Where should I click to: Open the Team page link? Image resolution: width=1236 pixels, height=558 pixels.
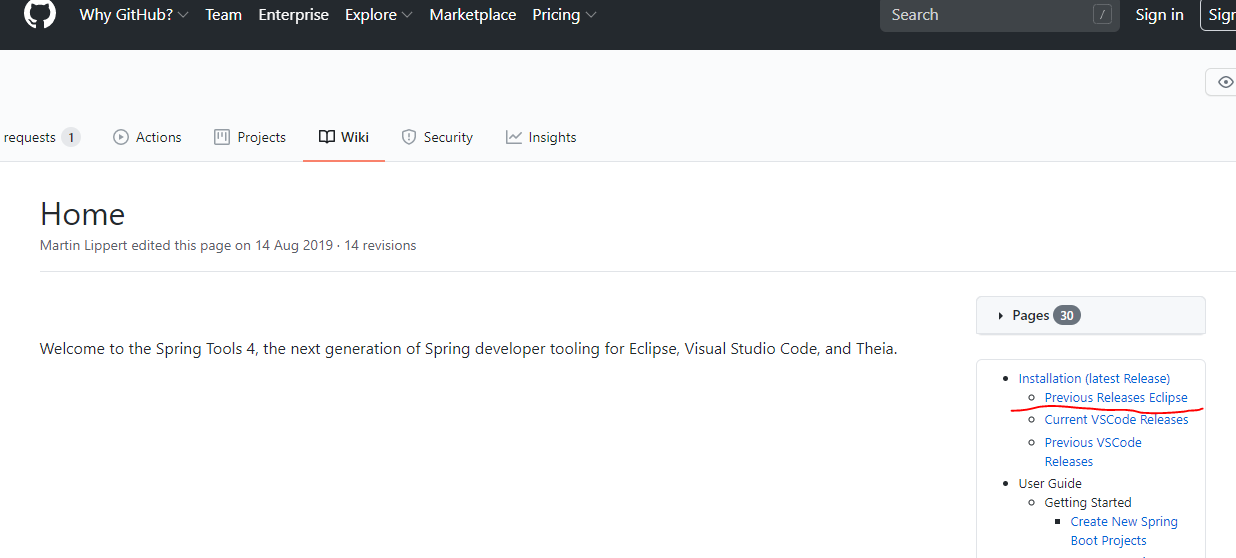click(224, 15)
